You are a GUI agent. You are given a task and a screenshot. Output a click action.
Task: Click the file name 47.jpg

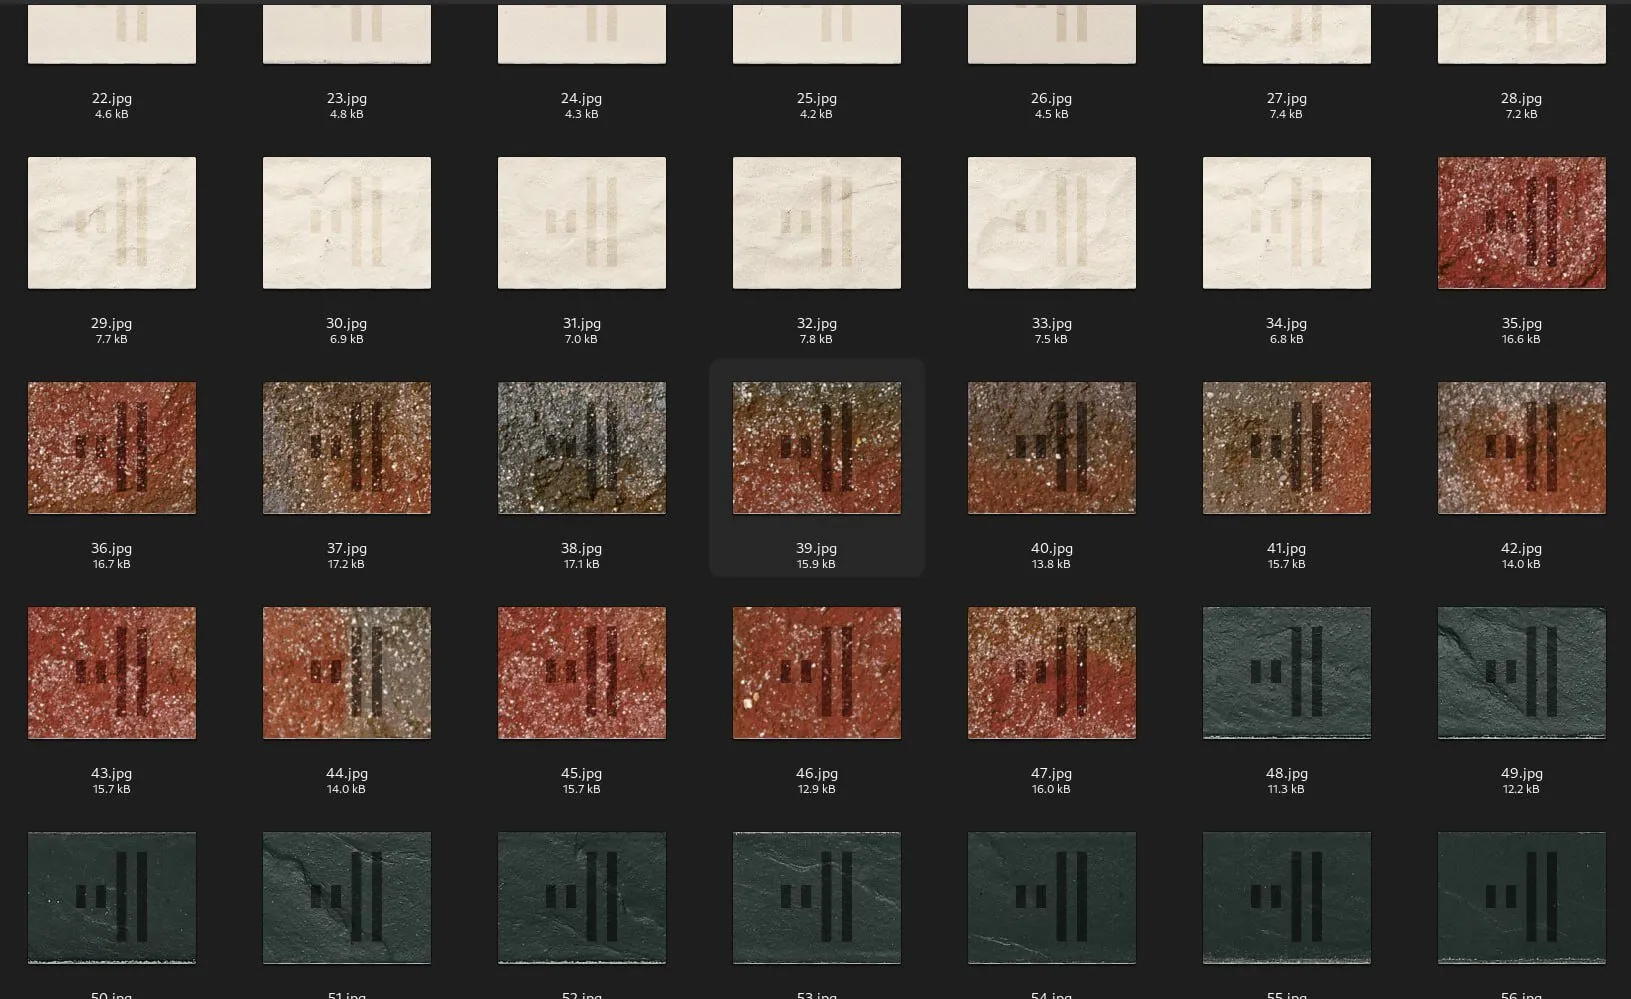(x=1052, y=773)
